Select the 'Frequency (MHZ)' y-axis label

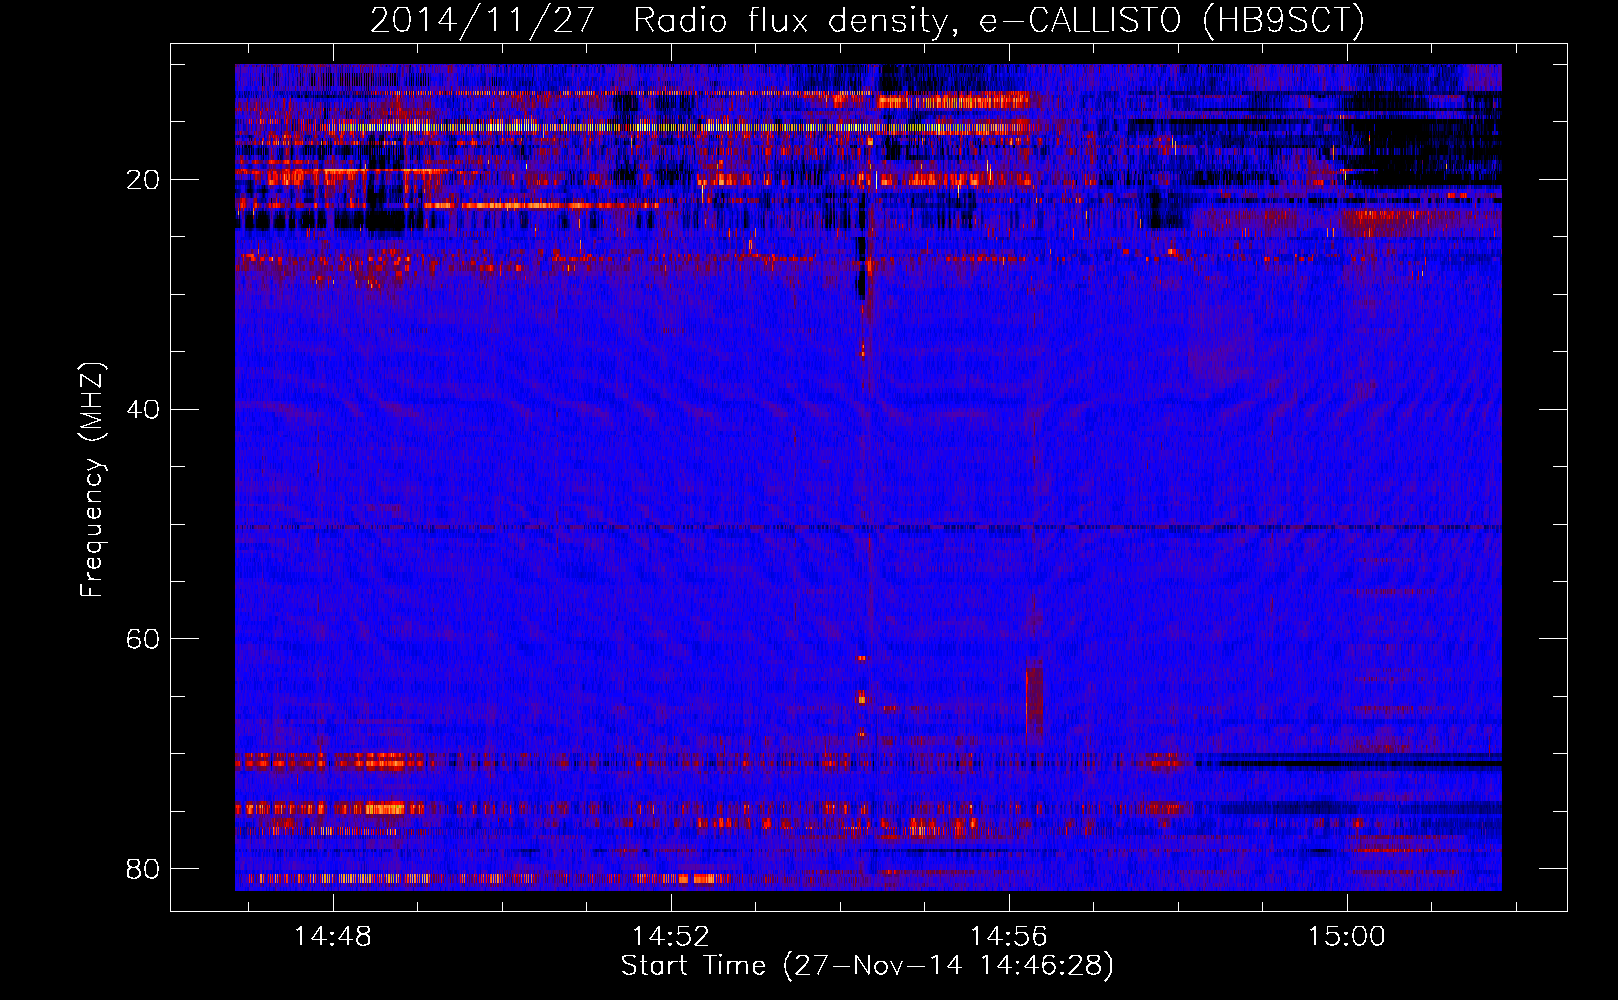(92, 480)
